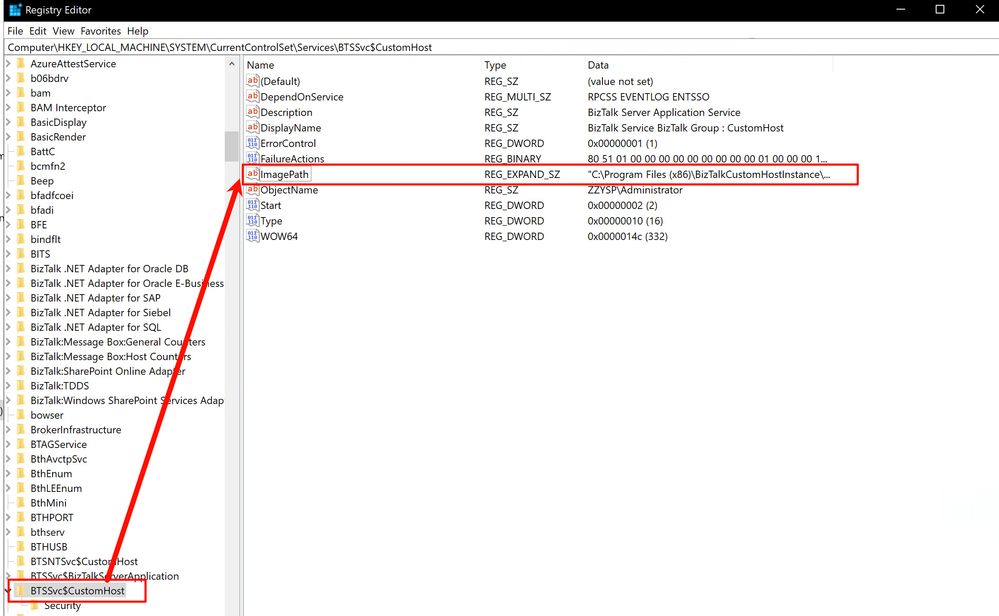Image resolution: width=999 pixels, height=616 pixels.
Task: Open the File menu
Action: (15, 31)
